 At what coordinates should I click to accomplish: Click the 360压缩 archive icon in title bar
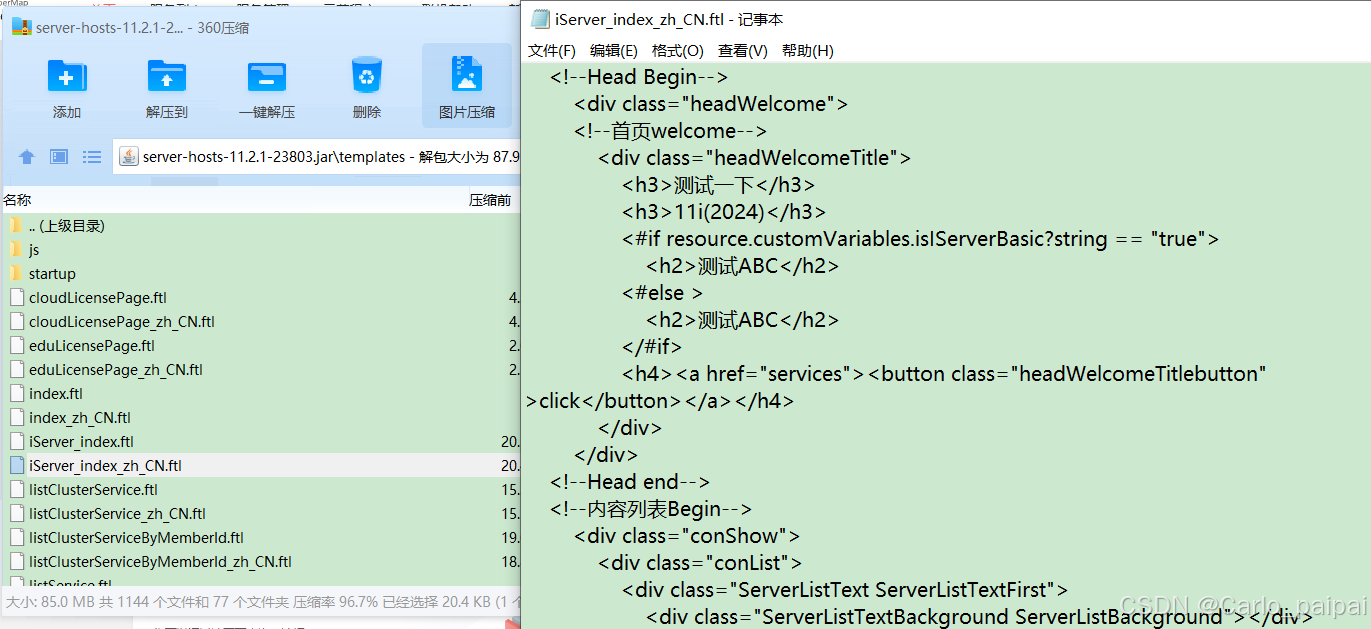click(x=20, y=27)
